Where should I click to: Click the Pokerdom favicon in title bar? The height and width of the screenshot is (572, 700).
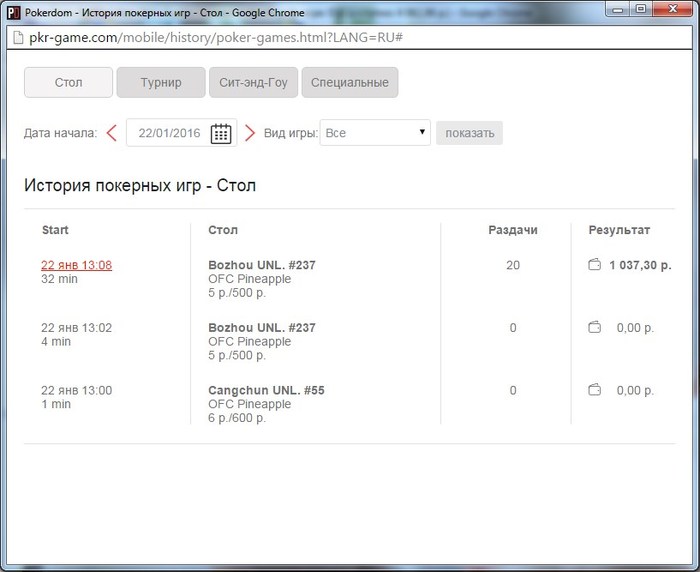[13, 13]
